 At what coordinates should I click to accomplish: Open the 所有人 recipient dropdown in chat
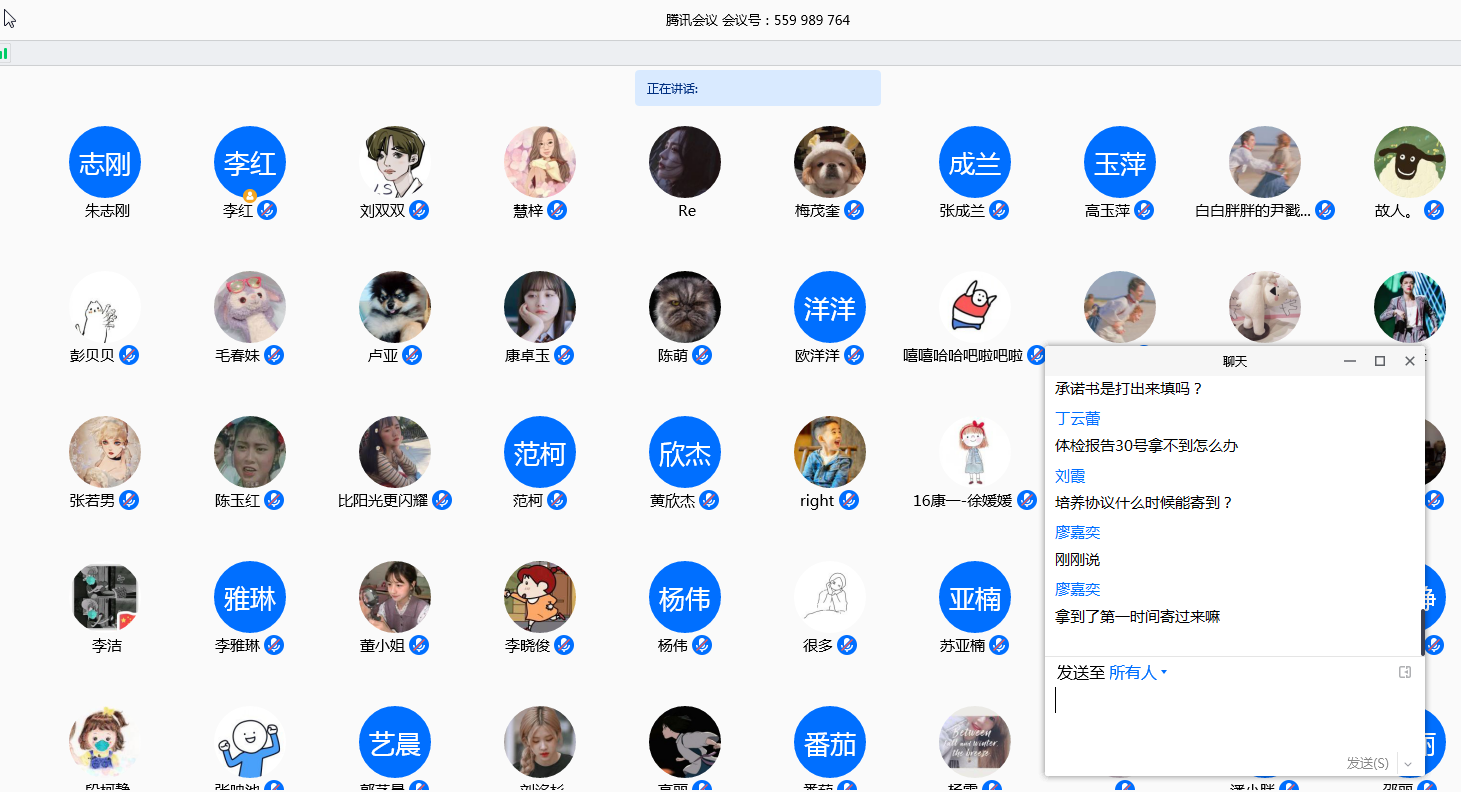click(x=1137, y=673)
